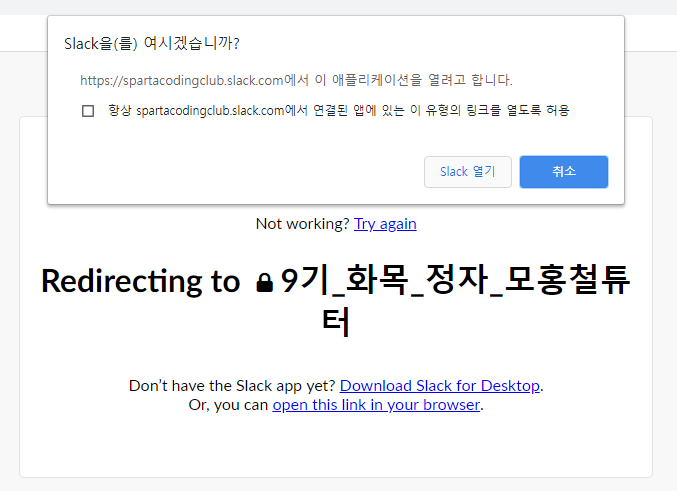The height and width of the screenshot is (491, 677).
Task: Check the always allow spartacodingclub.slack.com checkbox
Action: [88, 111]
